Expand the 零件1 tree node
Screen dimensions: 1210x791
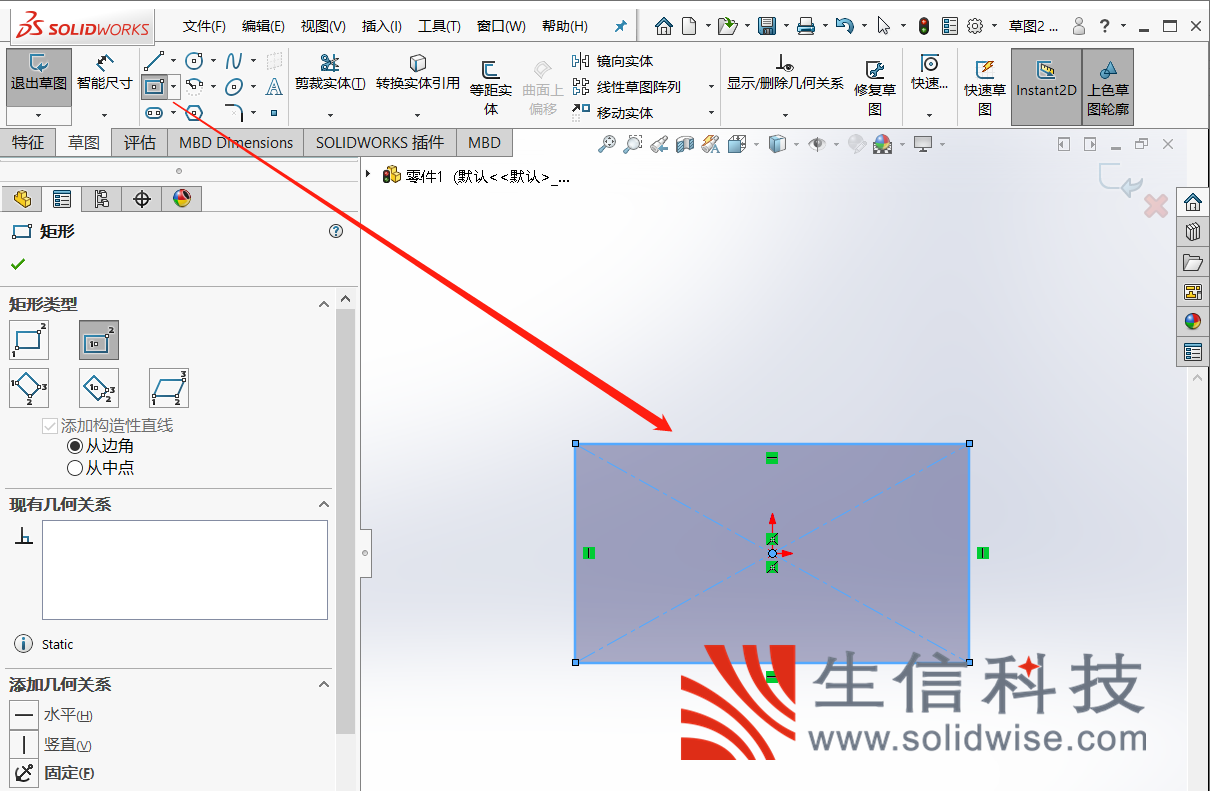pos(369,175)
